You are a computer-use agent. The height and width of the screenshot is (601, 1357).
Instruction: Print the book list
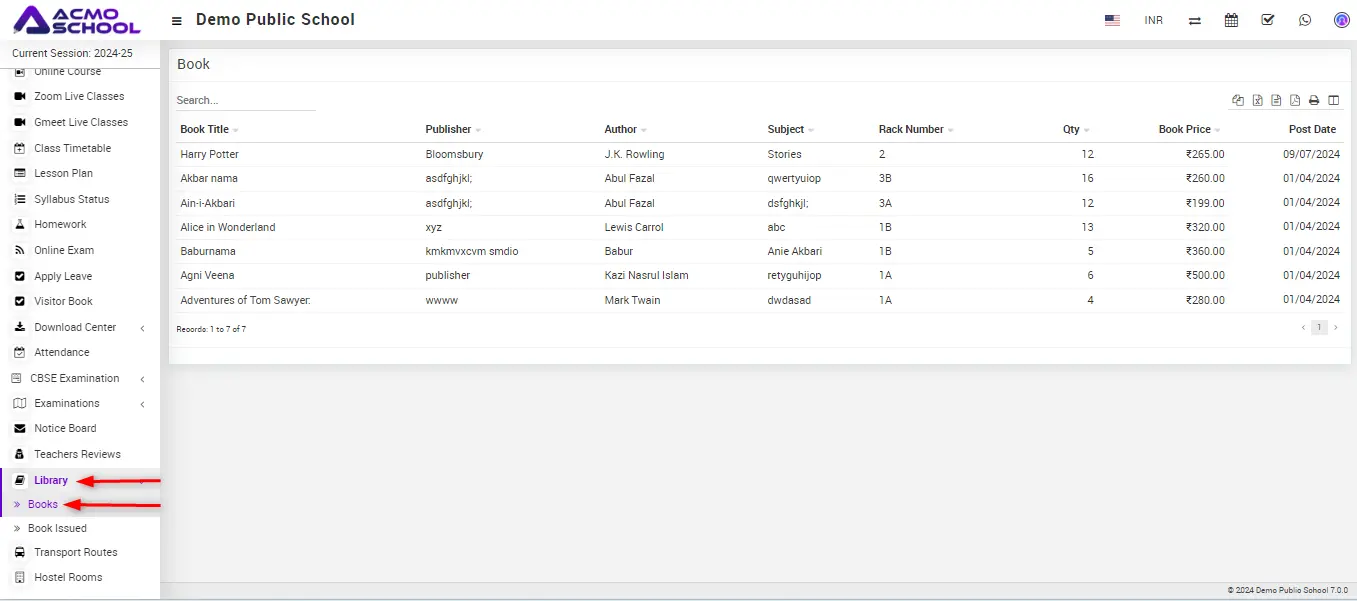click(1314, 100)
